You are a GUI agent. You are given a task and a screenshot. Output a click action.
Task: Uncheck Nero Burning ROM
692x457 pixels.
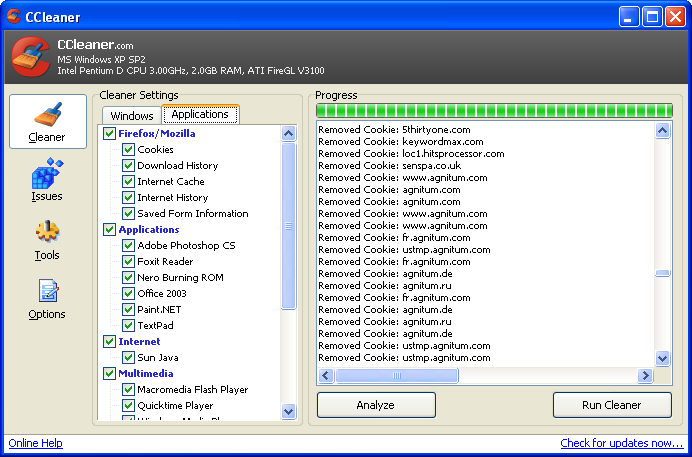pos(128,277)
